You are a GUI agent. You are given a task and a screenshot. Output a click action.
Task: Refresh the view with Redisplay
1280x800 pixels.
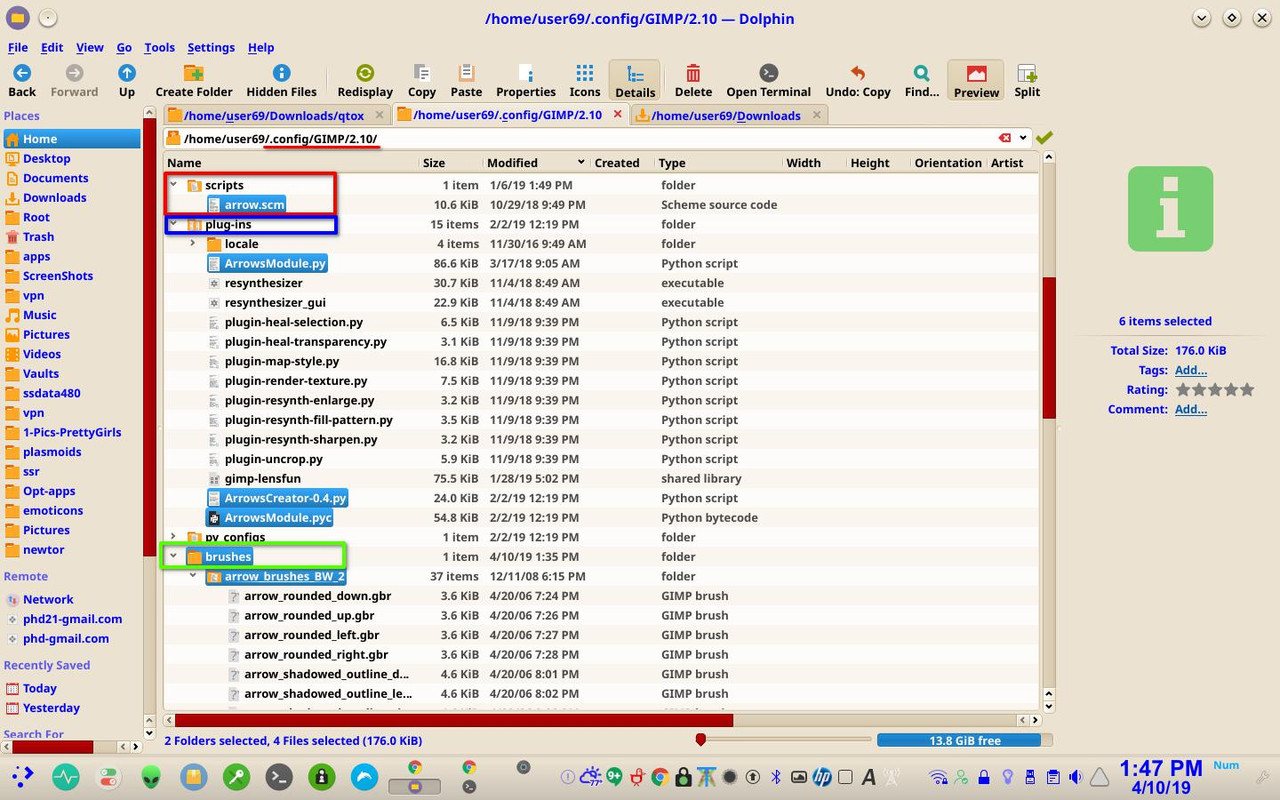[365, 81]
